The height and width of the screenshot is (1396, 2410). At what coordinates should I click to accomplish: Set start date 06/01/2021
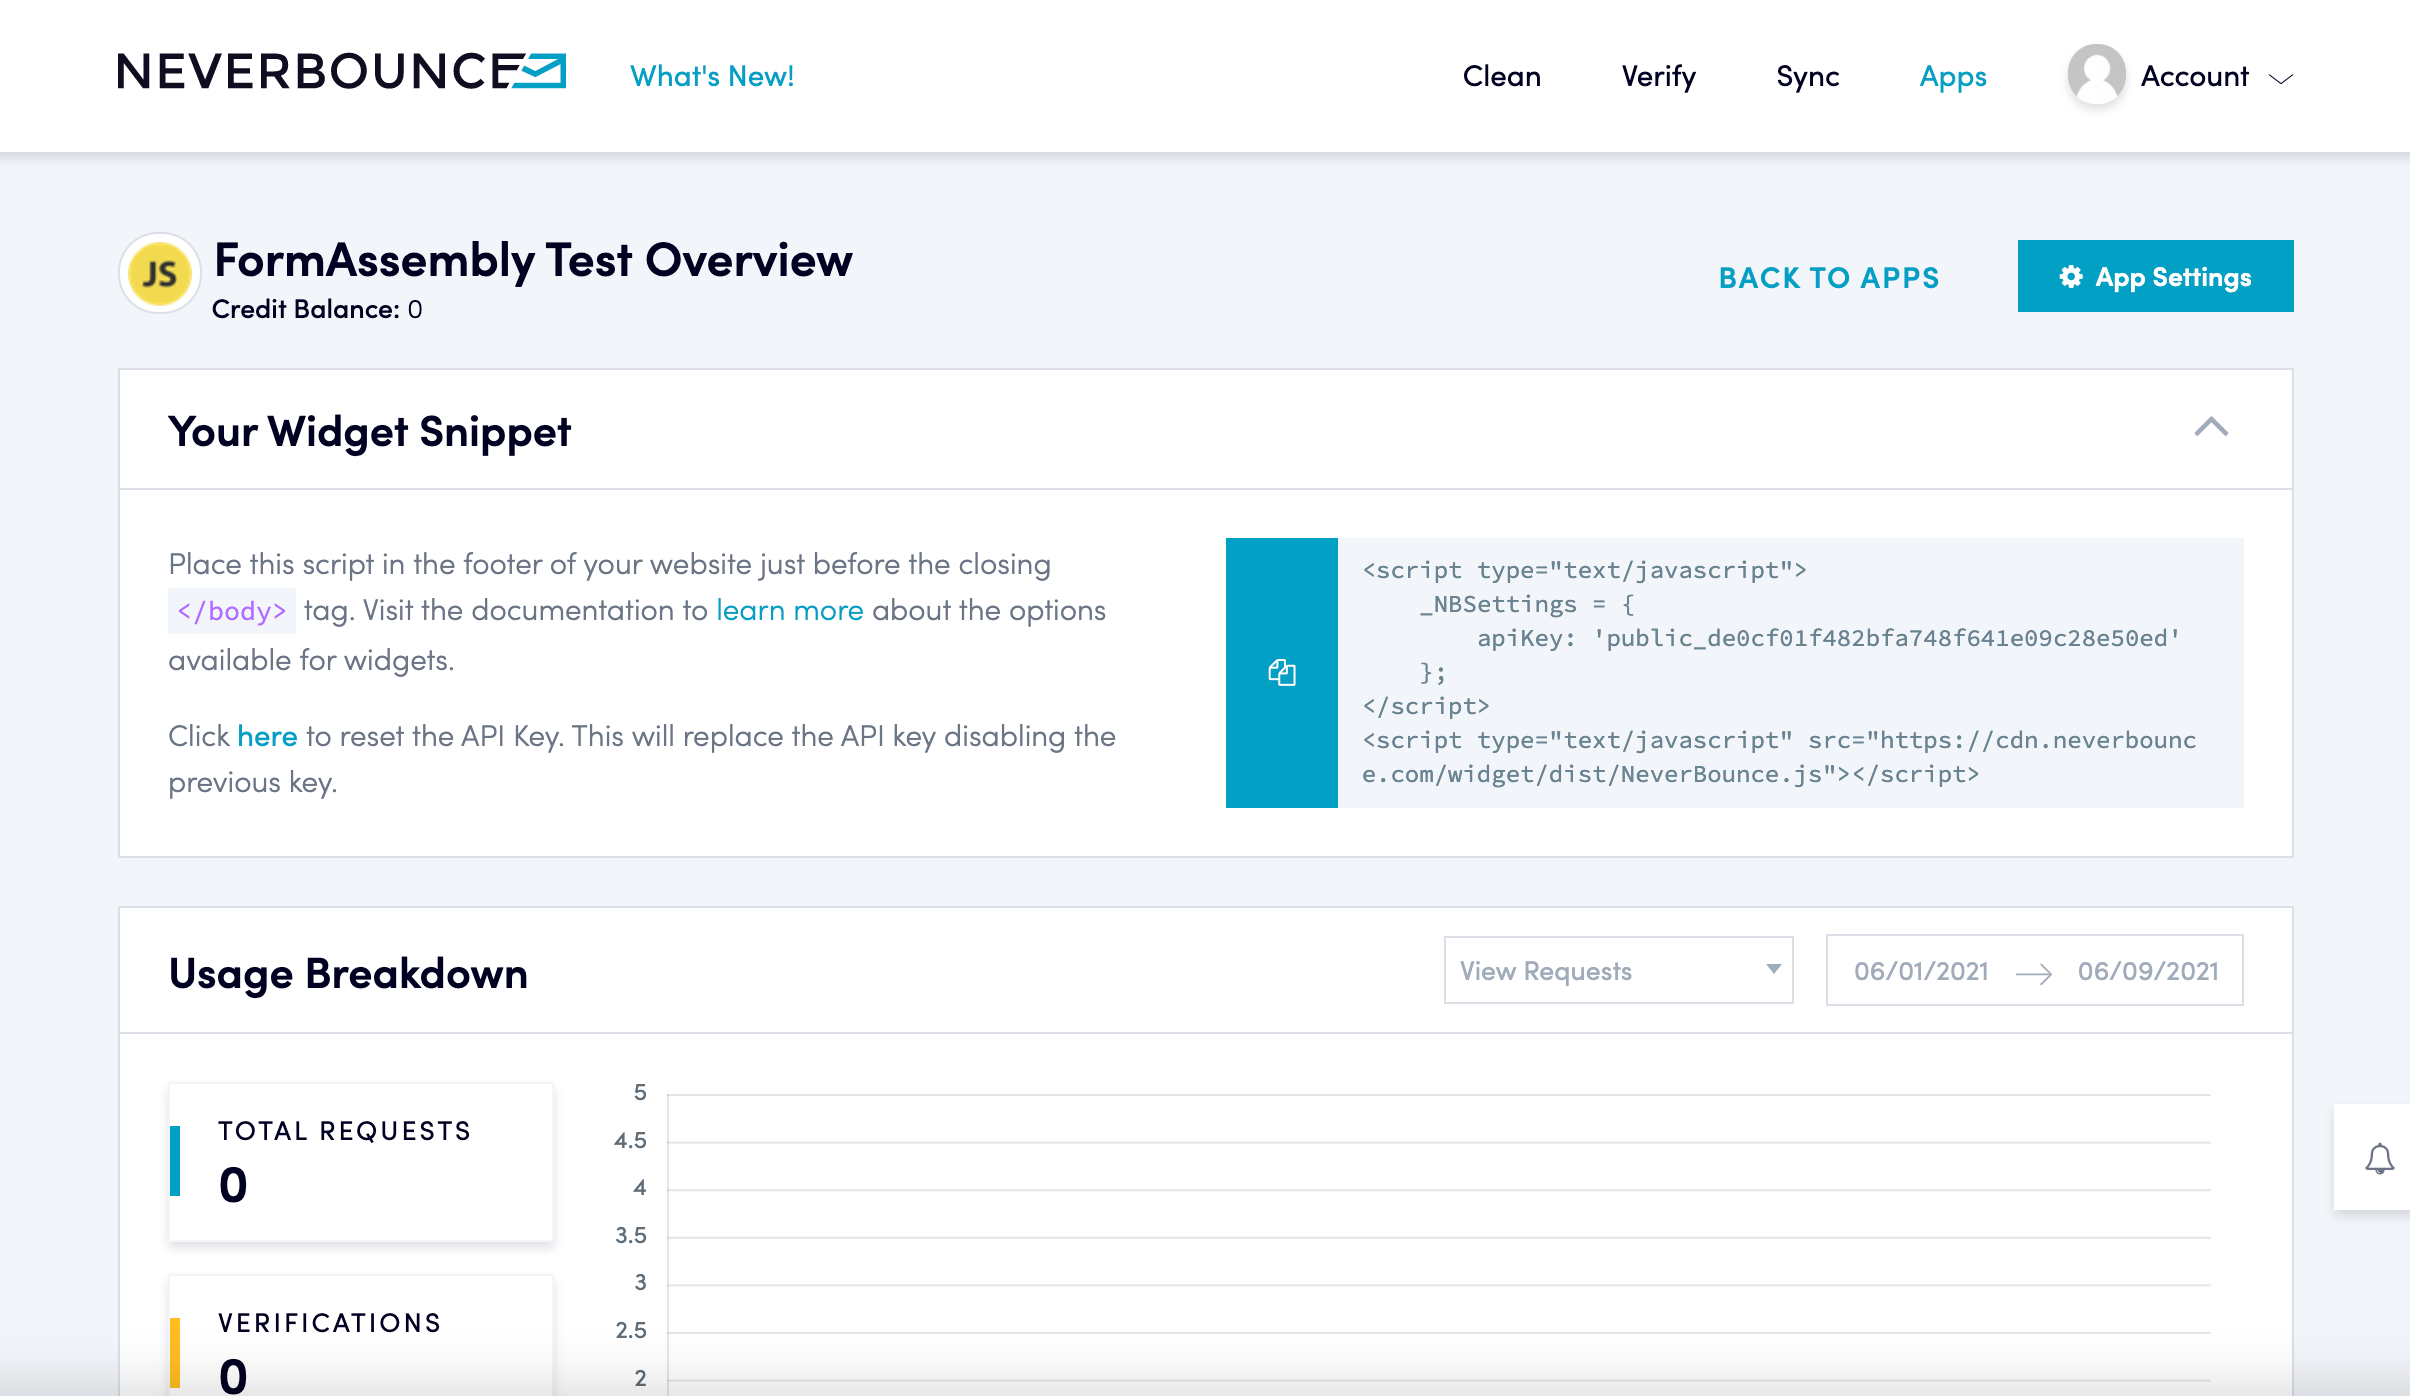[x=1921, y=971]
